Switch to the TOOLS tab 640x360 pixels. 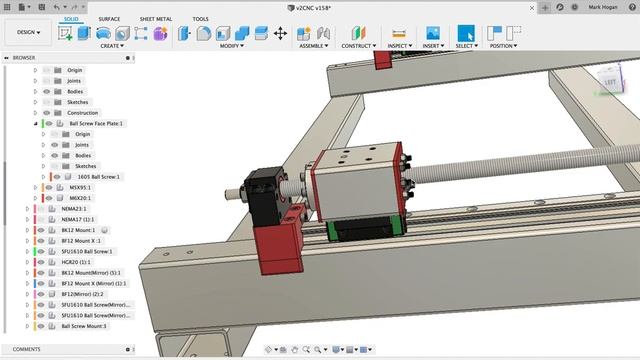(x=200, y=19)
